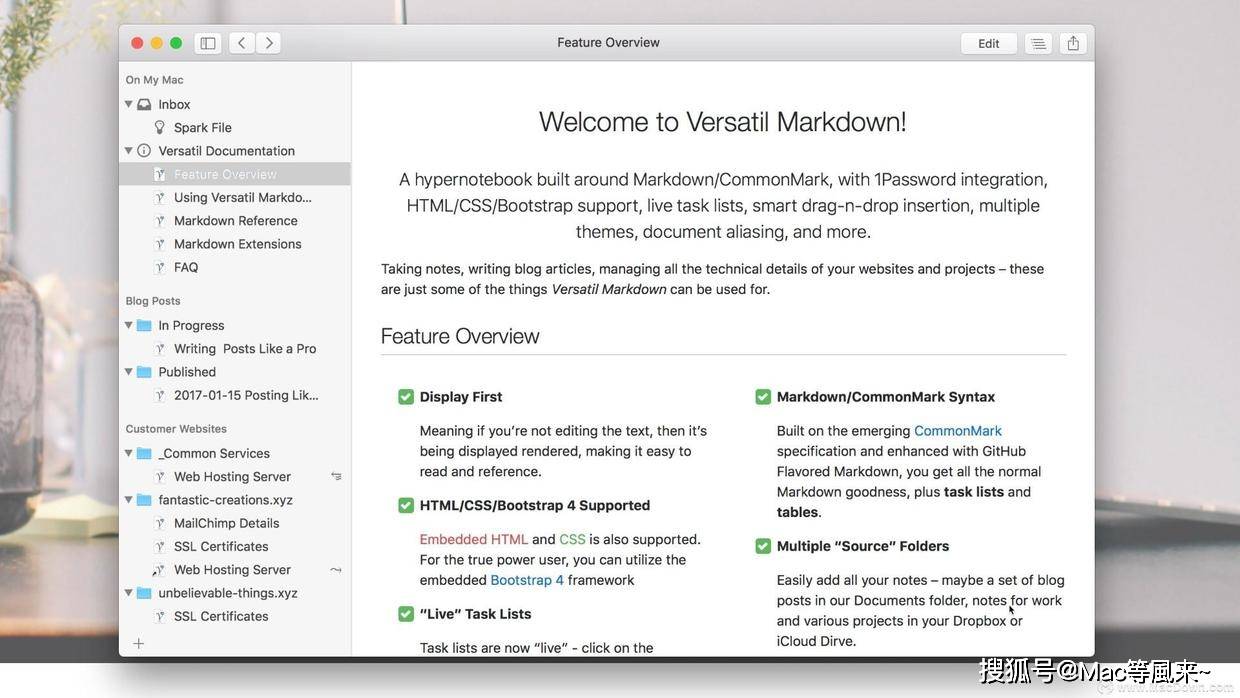1240x698 pixels.
Task: Click the Edit button
Action: point(989,43)
